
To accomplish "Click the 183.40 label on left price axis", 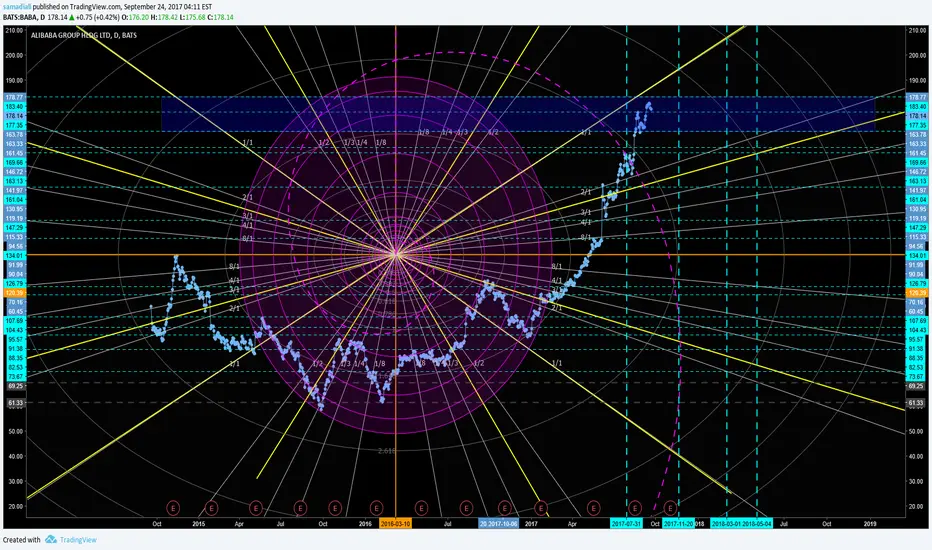I will 15,106.
